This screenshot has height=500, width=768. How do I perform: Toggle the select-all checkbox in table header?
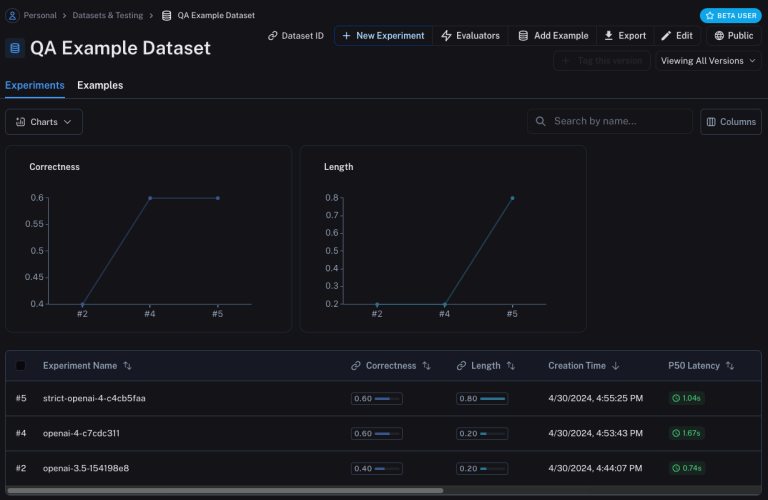21,366
